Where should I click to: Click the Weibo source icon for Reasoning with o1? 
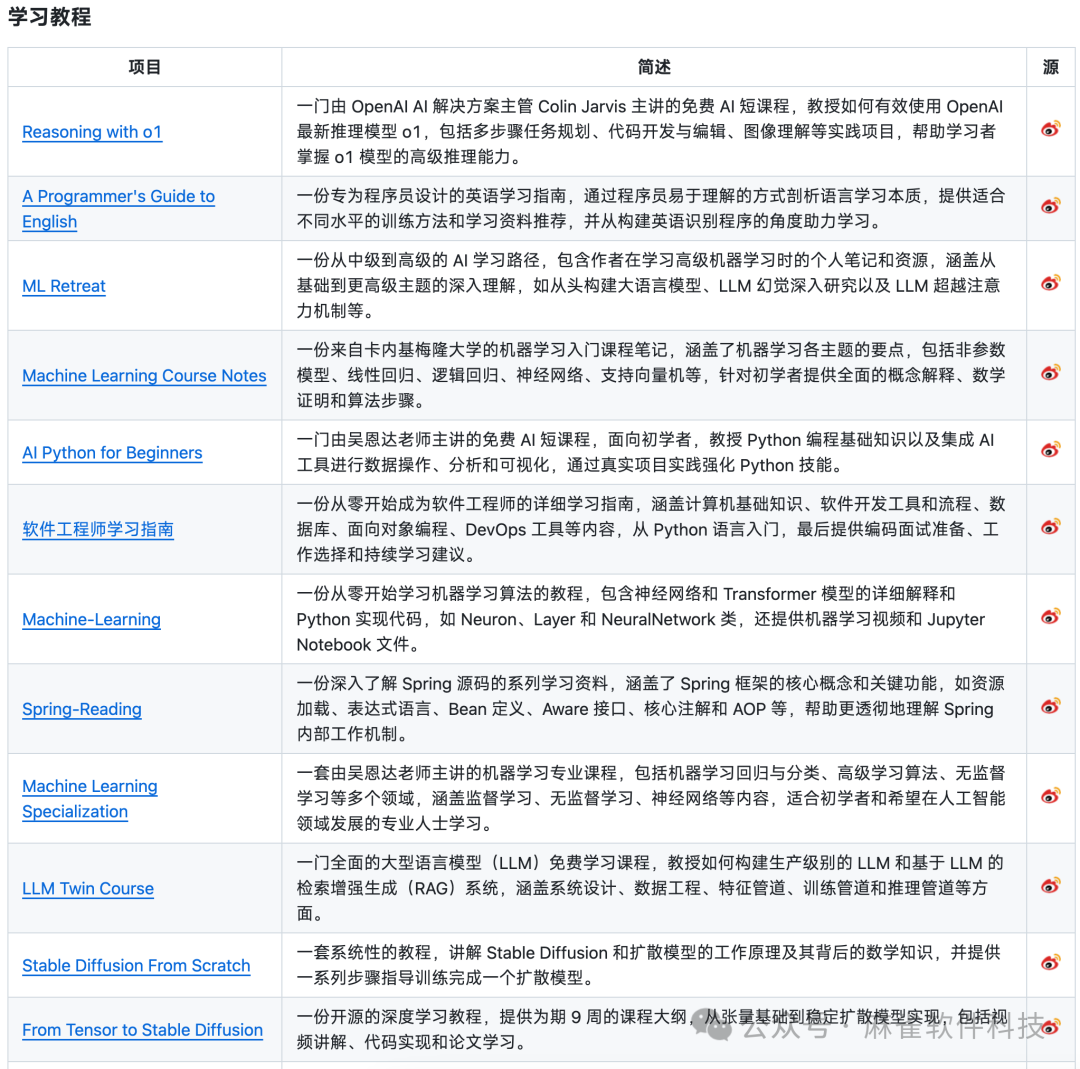1051,131
